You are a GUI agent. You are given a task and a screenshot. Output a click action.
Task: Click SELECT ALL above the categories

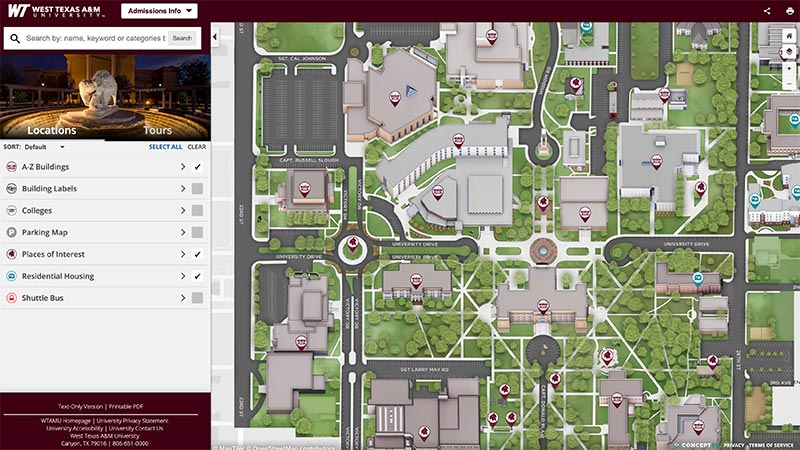[x=165, y=147]
